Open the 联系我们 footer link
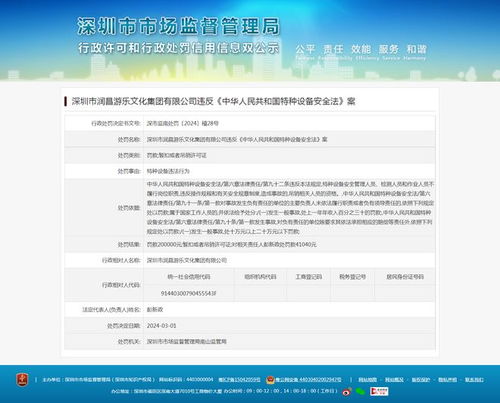This screenshot has width=500, height=403. [x=474, y=380]
